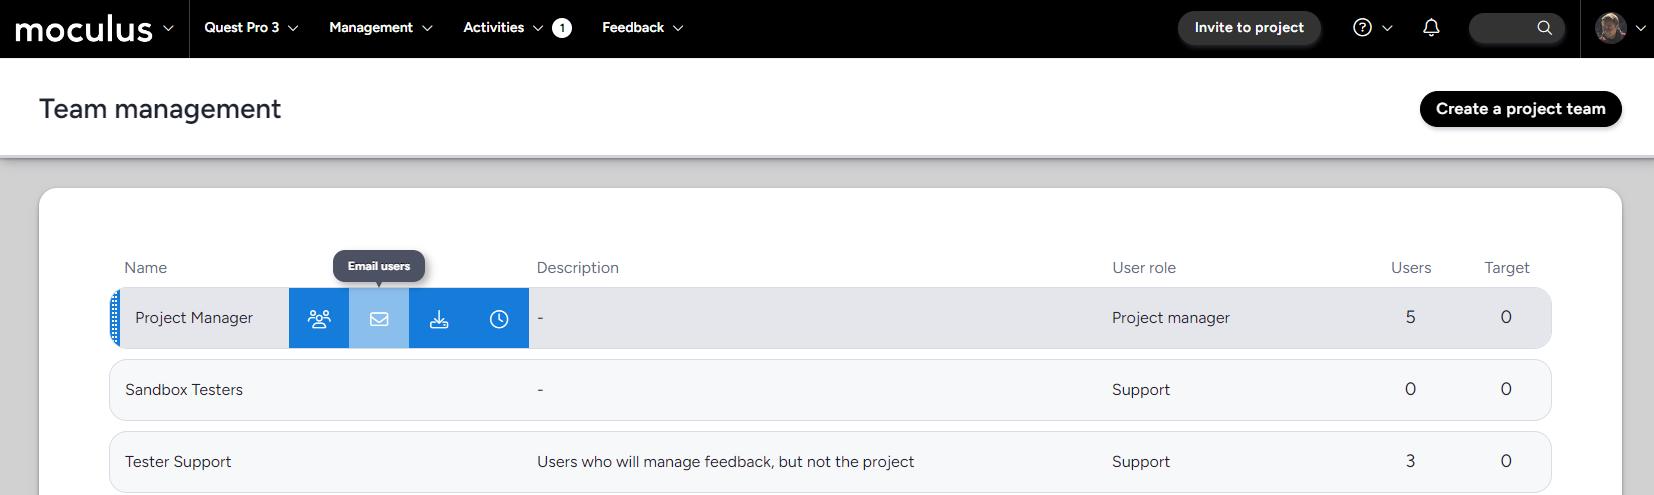Open the Feedback menu
Image resolution: width=1654 pixels, height=495 pixels.
click(642, 28)
